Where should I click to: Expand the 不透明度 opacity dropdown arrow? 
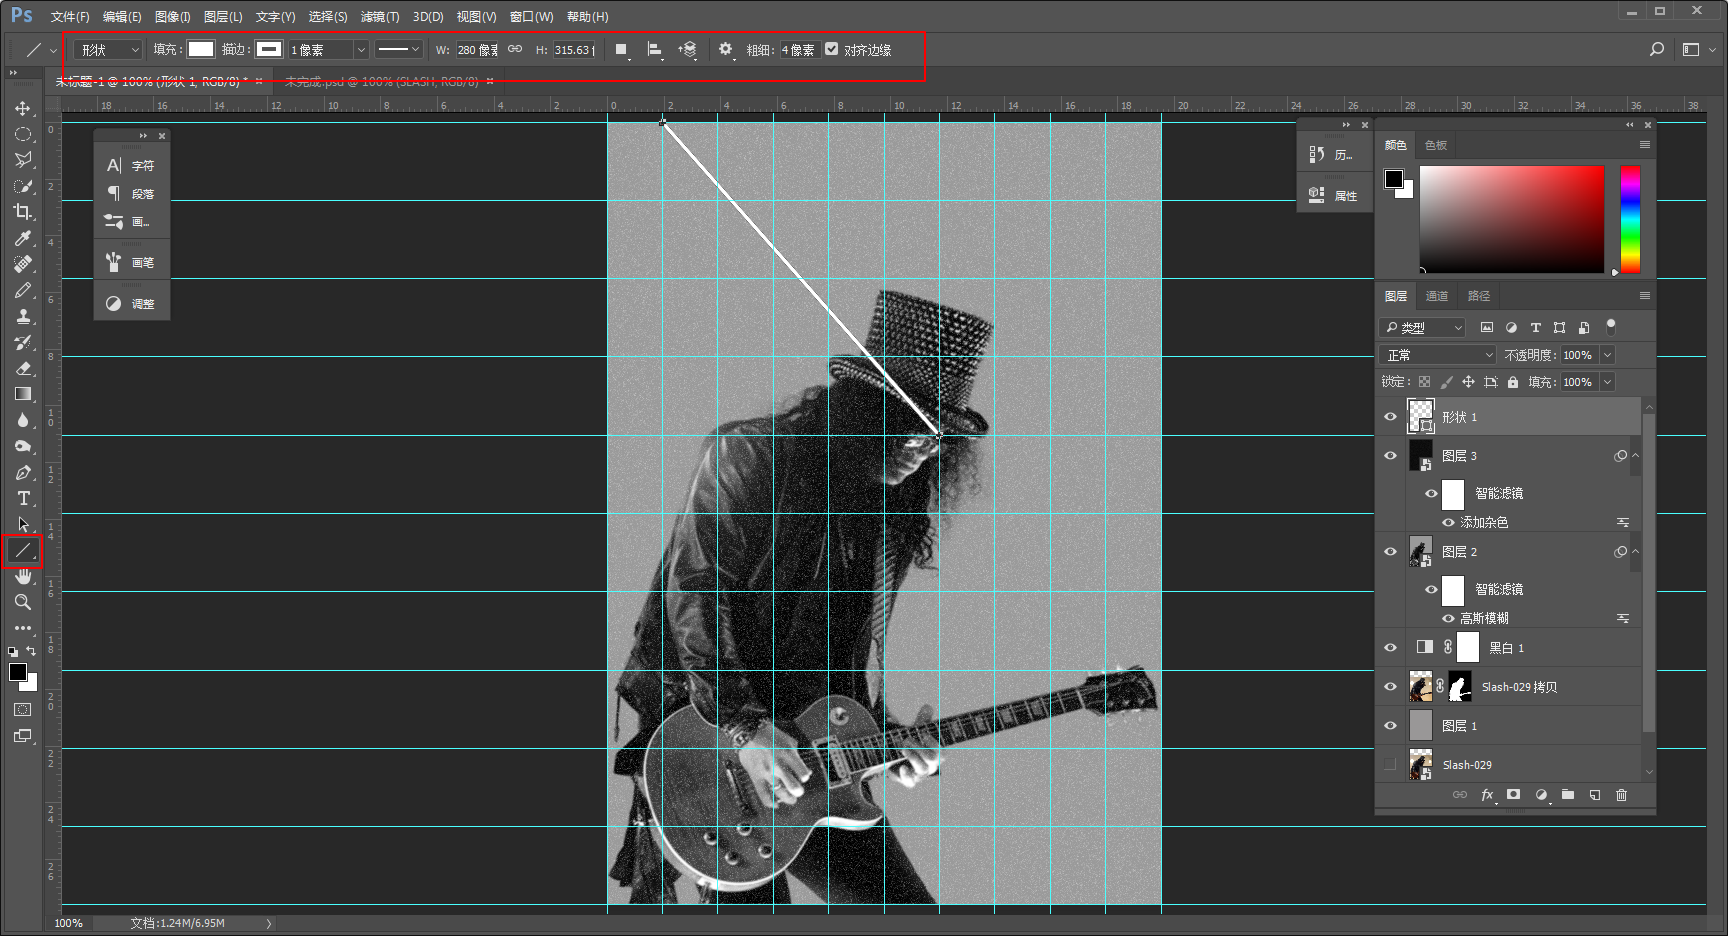1607,355
